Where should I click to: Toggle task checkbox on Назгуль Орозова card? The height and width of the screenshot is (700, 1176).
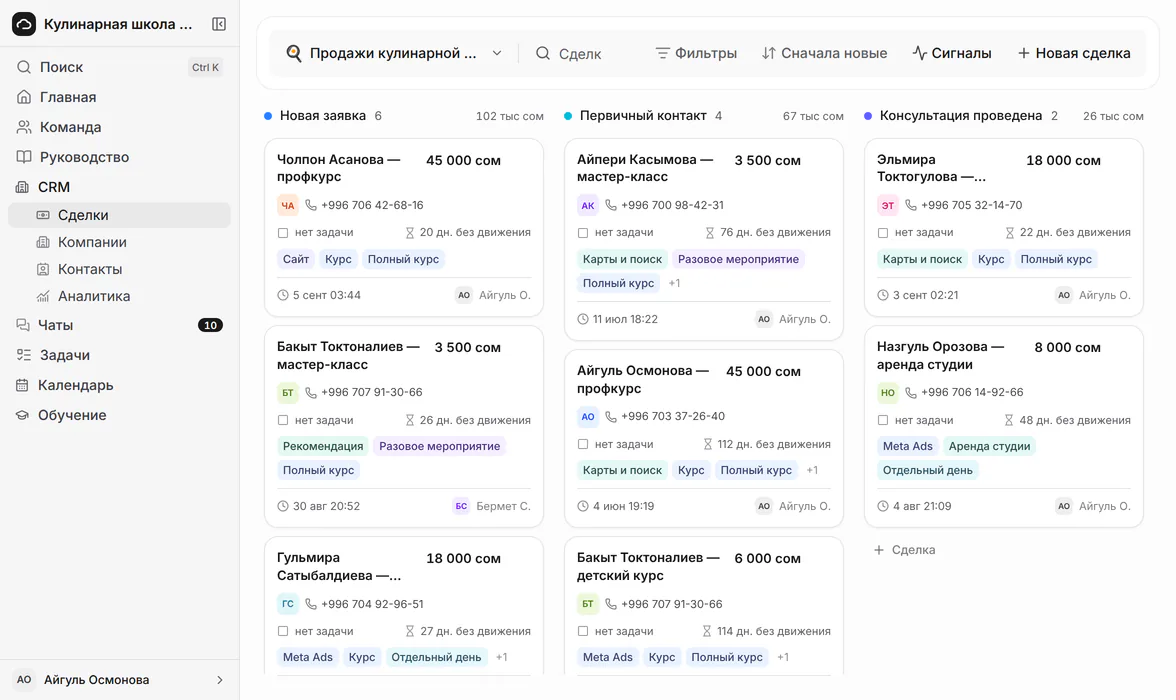[883, 420]
